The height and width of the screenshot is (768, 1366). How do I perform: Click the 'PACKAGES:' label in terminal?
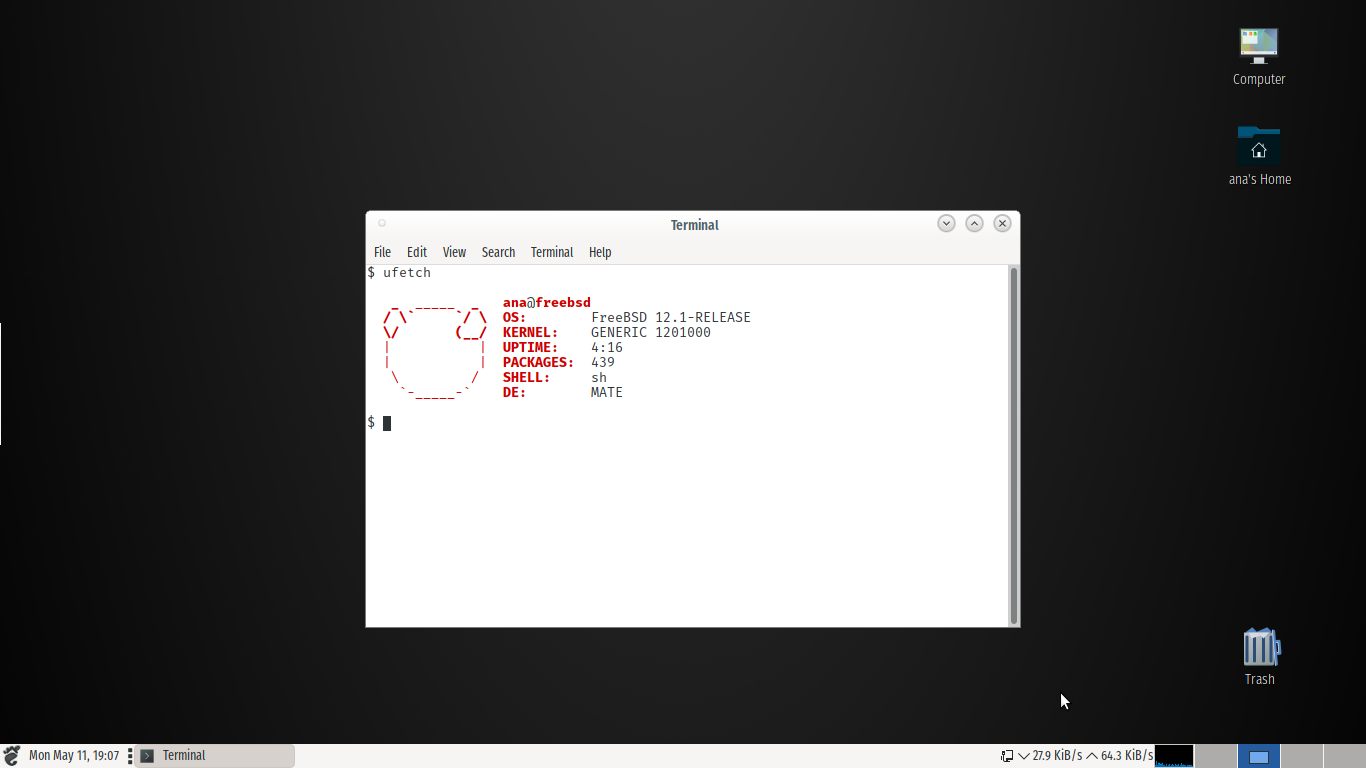coord(539,362)
